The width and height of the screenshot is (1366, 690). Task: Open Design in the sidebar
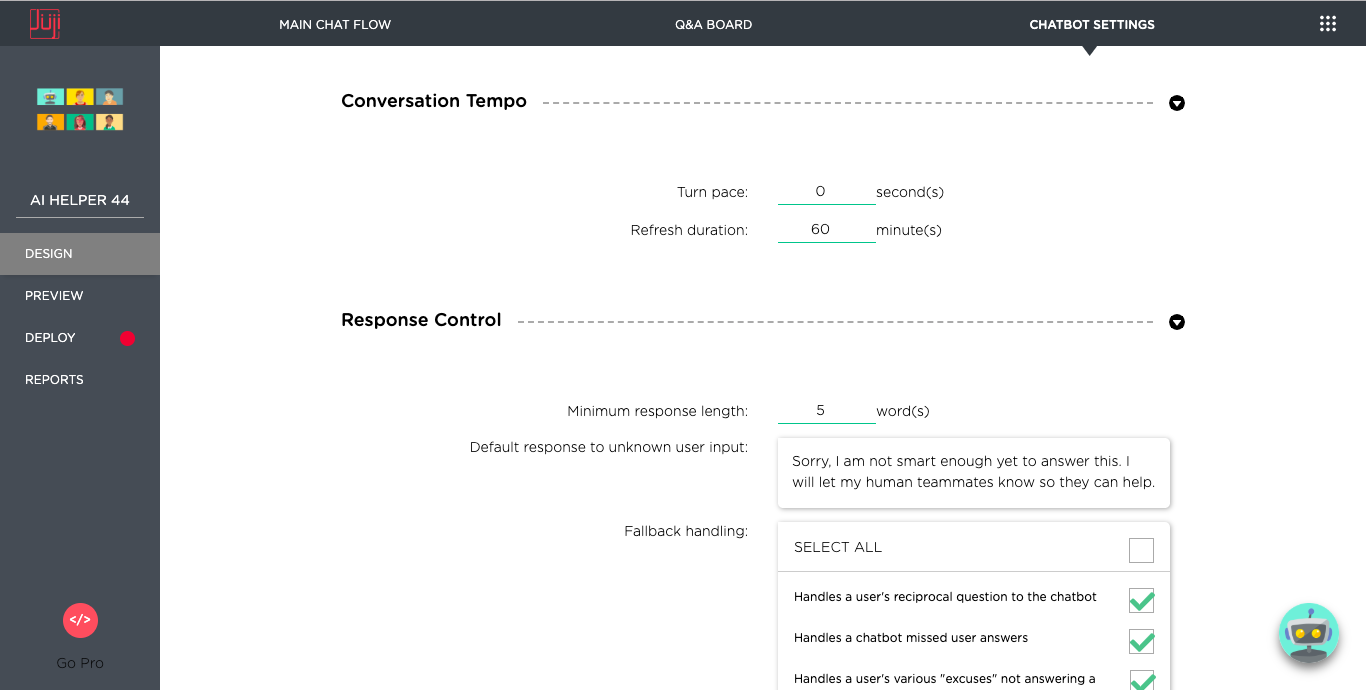[x=80, y=254]
